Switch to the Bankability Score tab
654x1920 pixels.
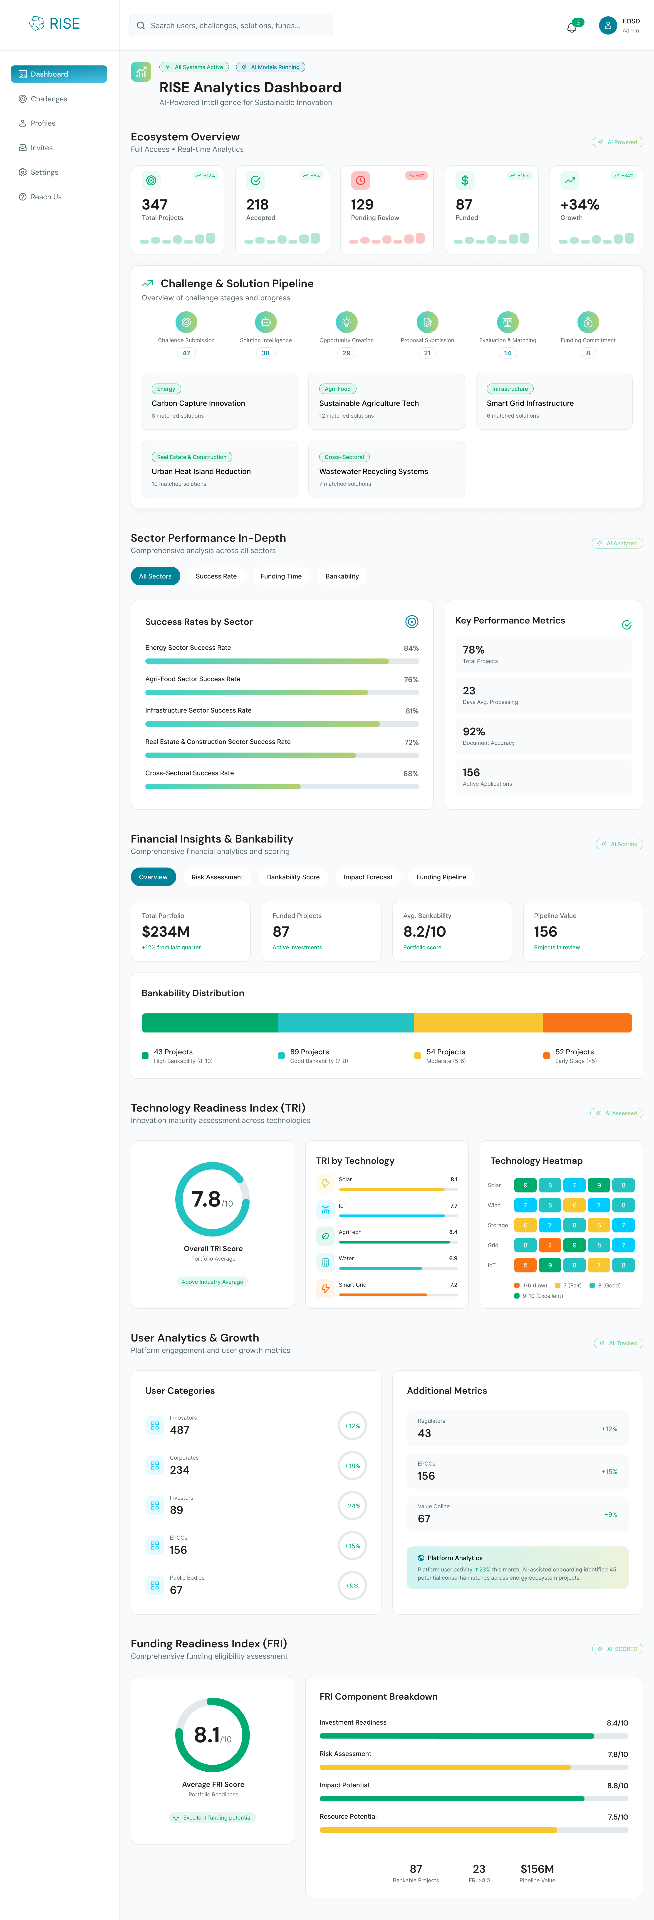(x=293, y=877)
